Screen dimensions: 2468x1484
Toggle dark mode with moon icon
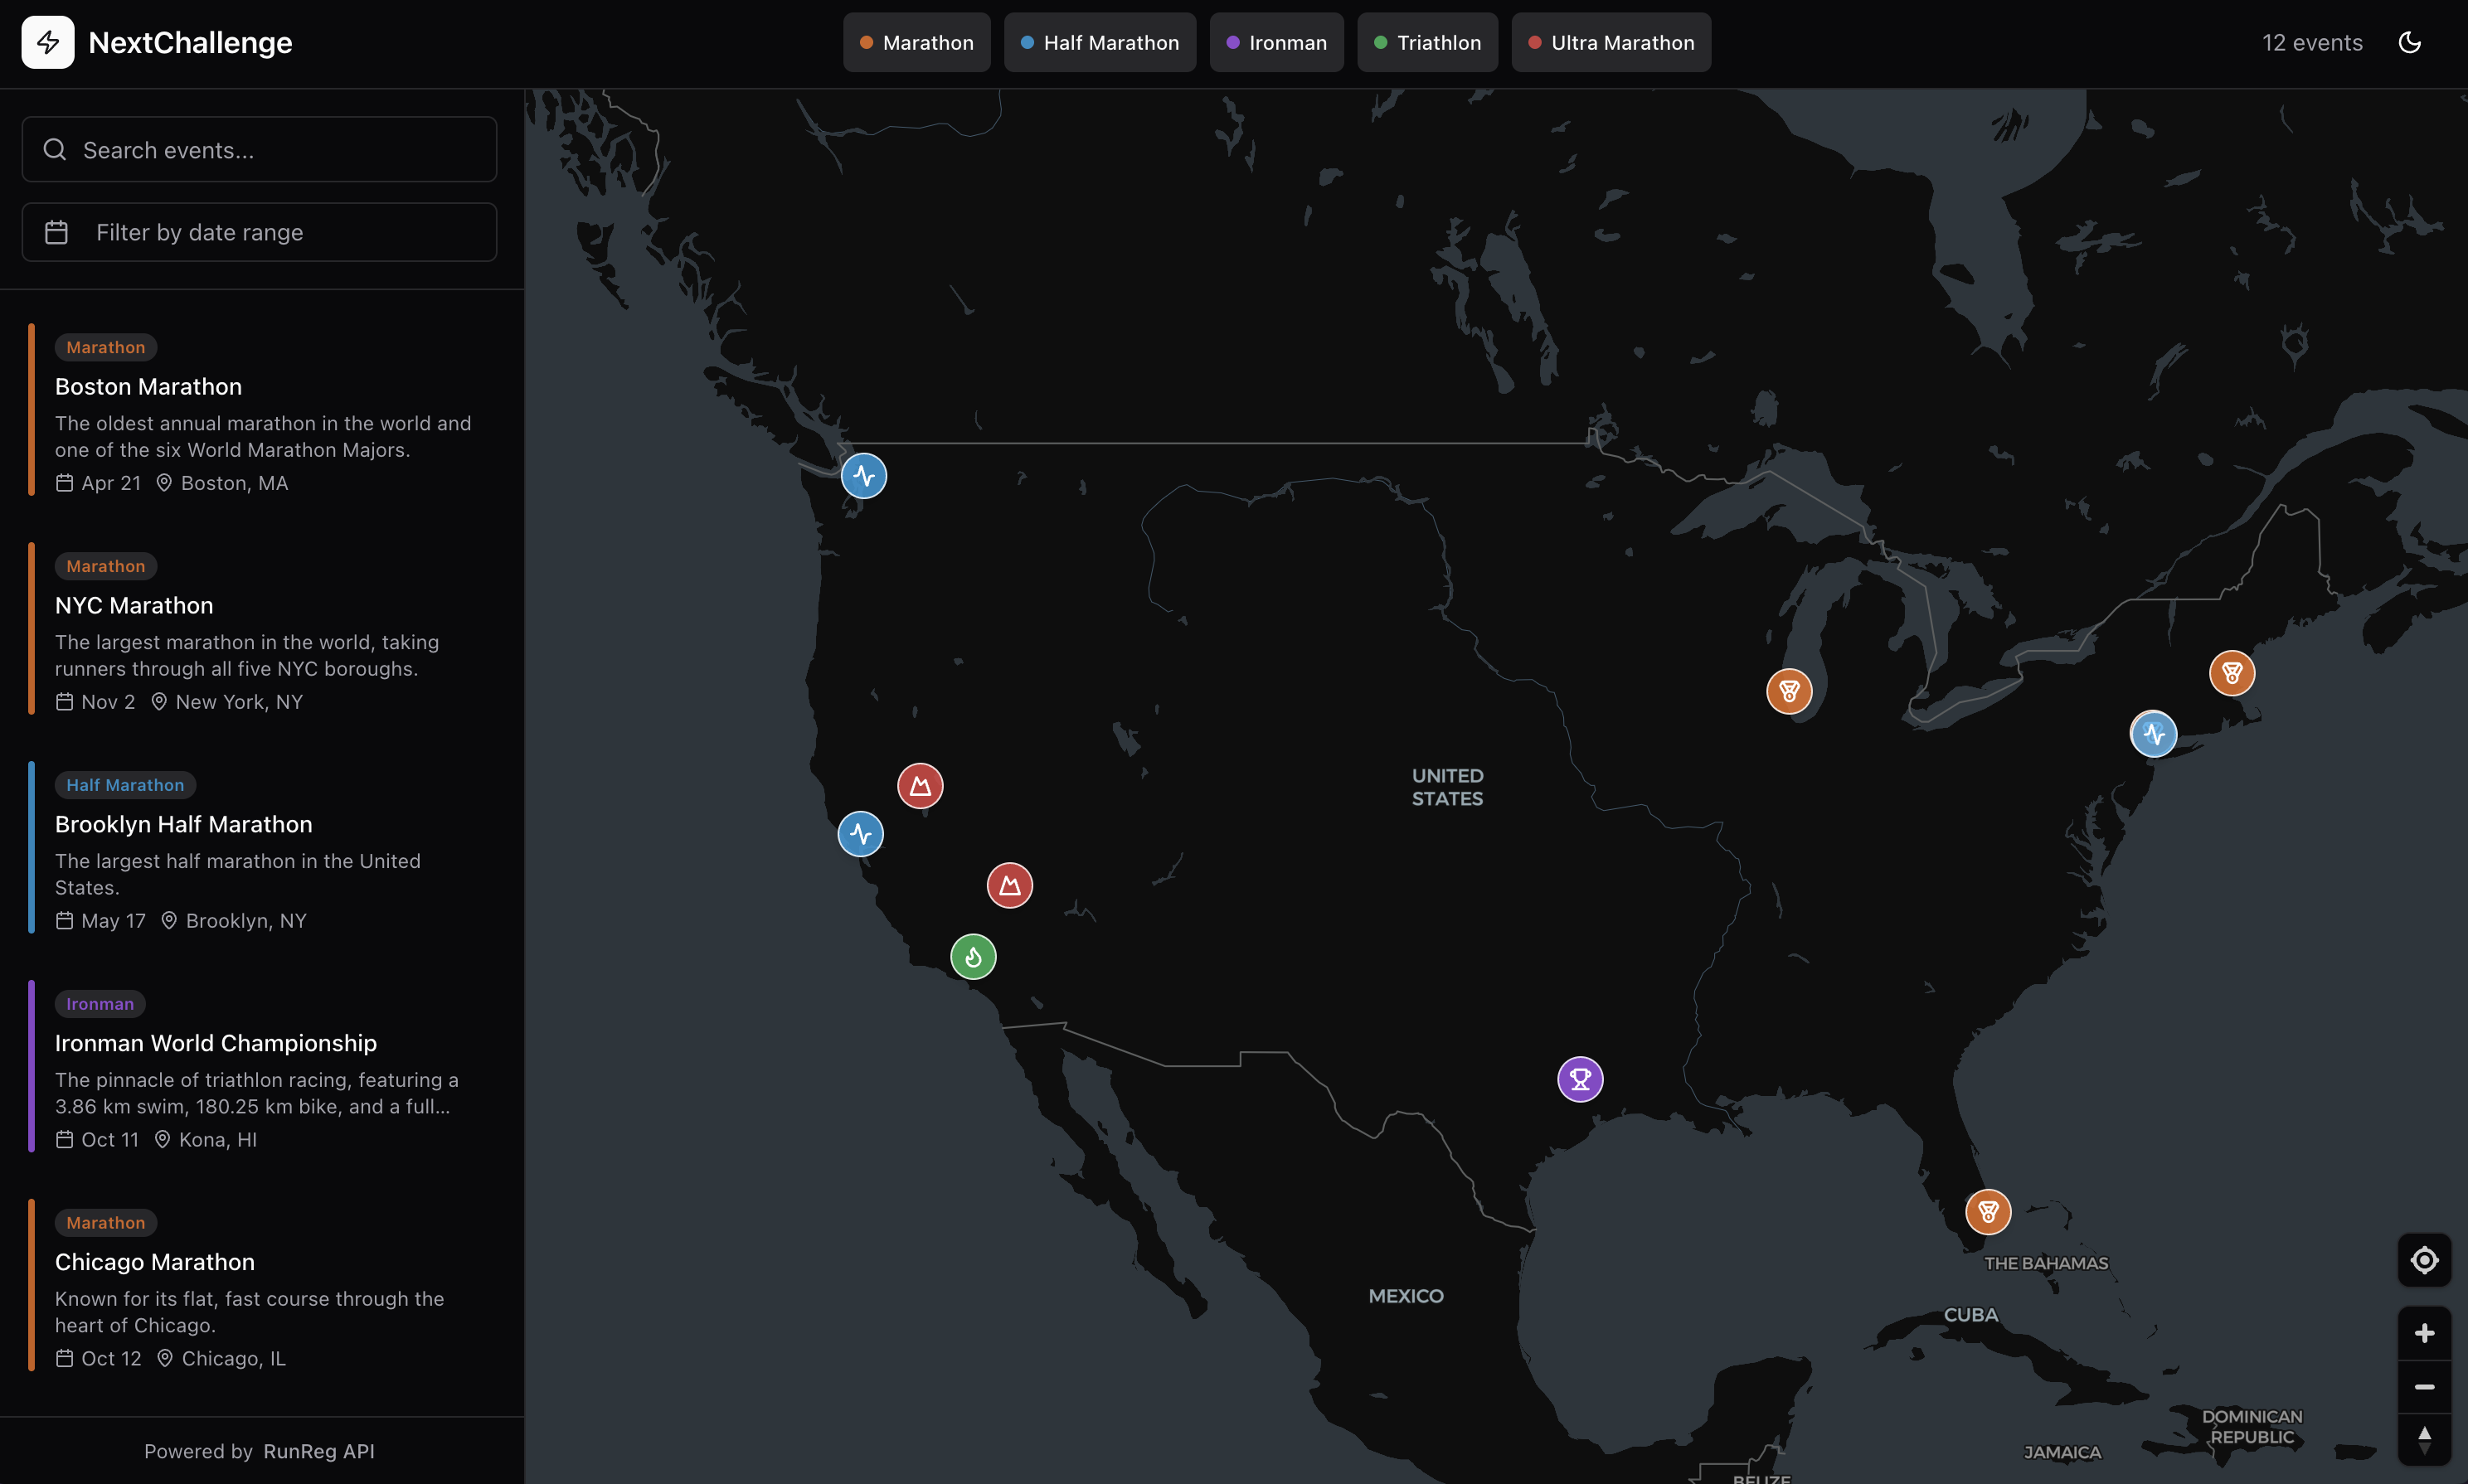pyautogui.click(x=2410, y=42)
